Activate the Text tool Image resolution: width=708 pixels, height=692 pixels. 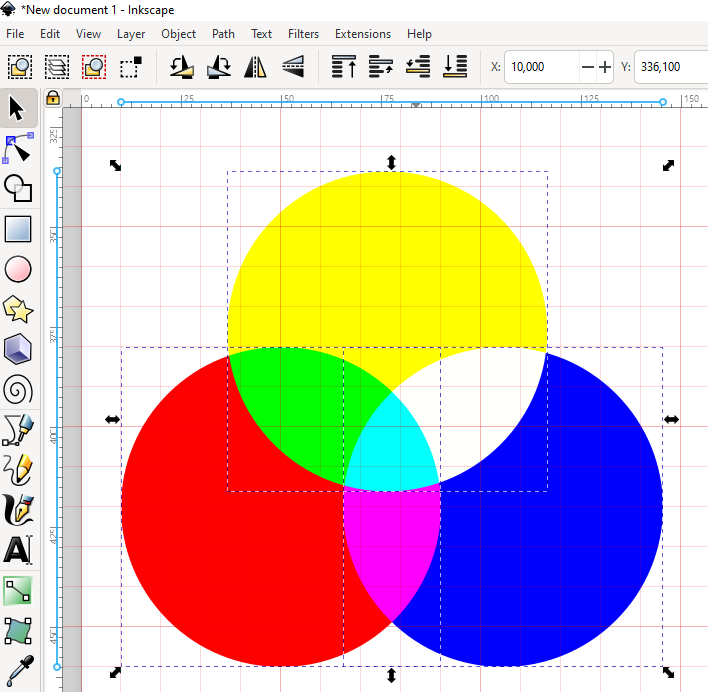tap(19, 550)
